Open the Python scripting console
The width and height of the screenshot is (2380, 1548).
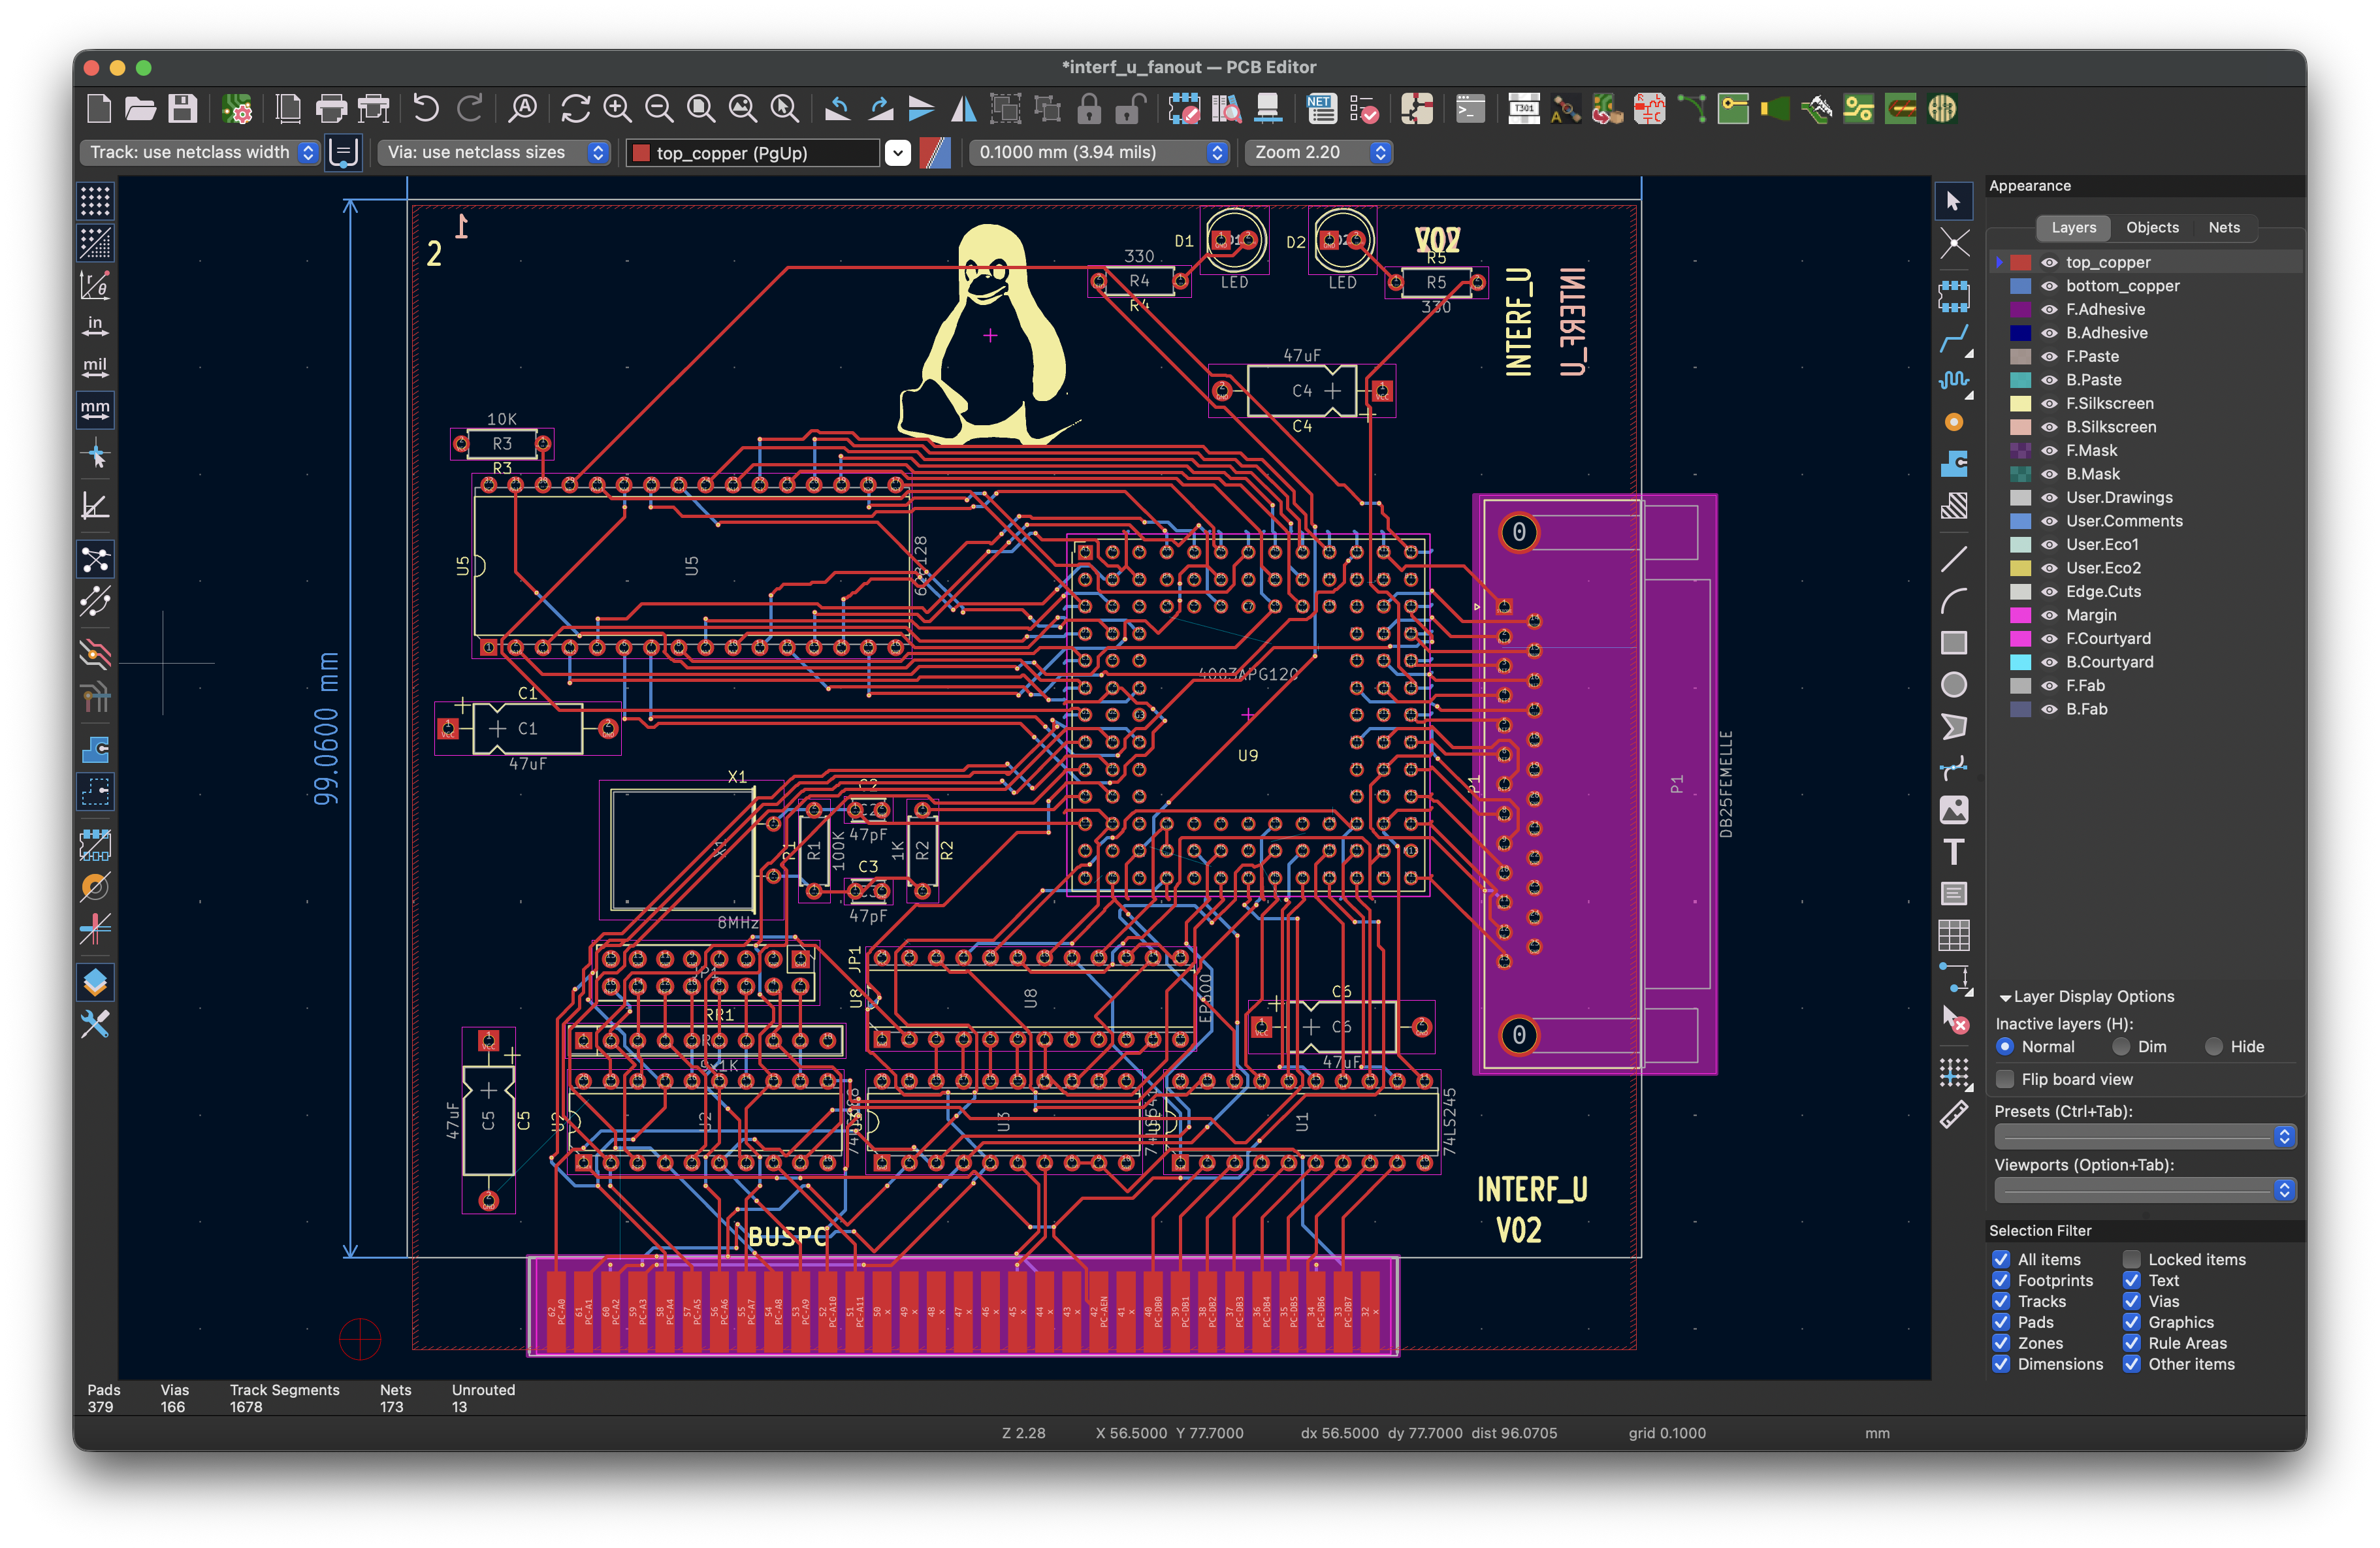(1470, 110)
